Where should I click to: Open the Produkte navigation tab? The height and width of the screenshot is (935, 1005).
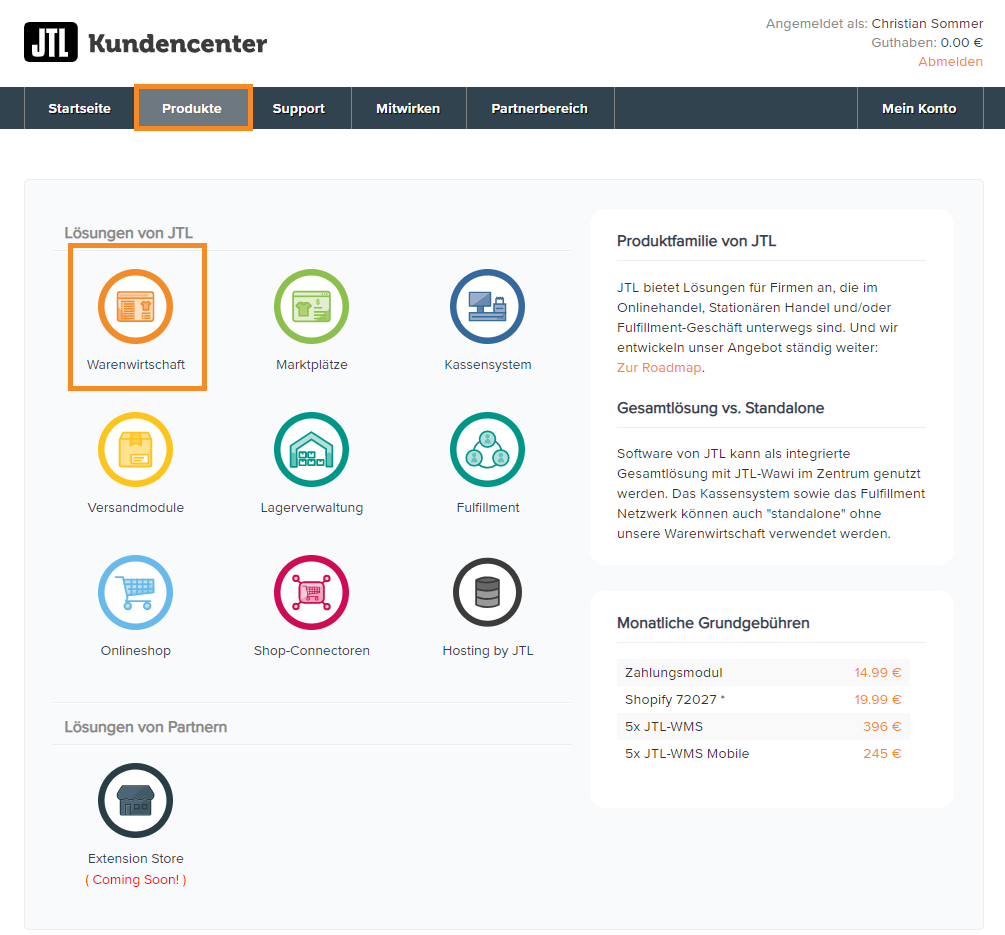[x=192, y=108]
